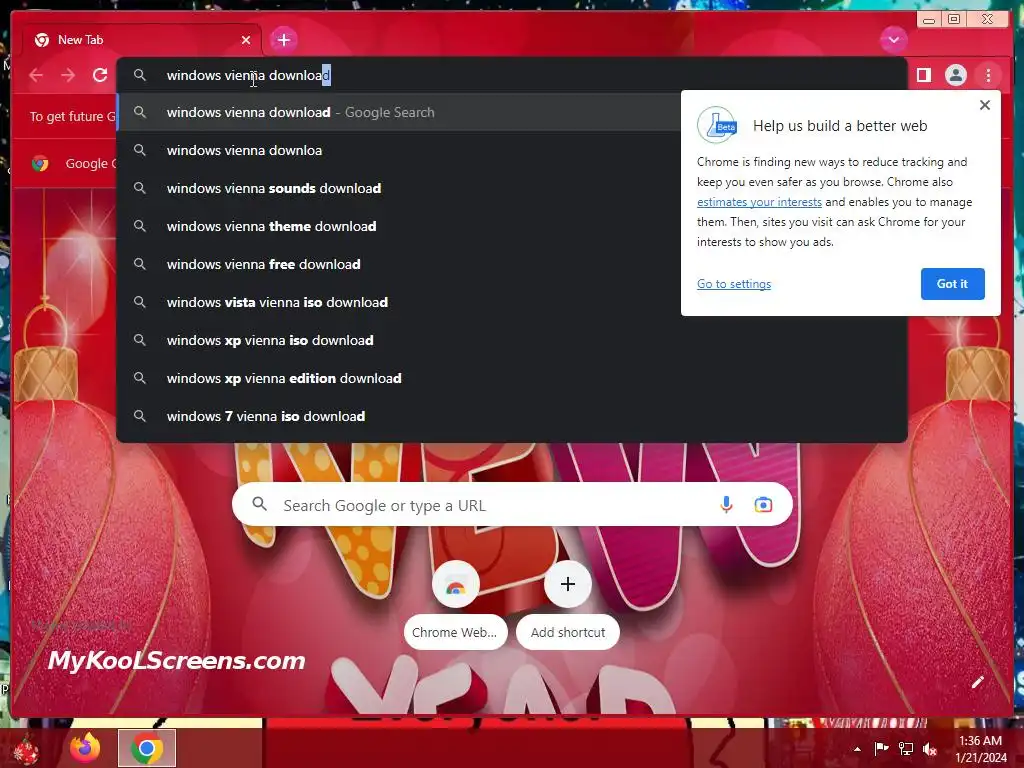Click the address bar text field

tap(512, 75)
